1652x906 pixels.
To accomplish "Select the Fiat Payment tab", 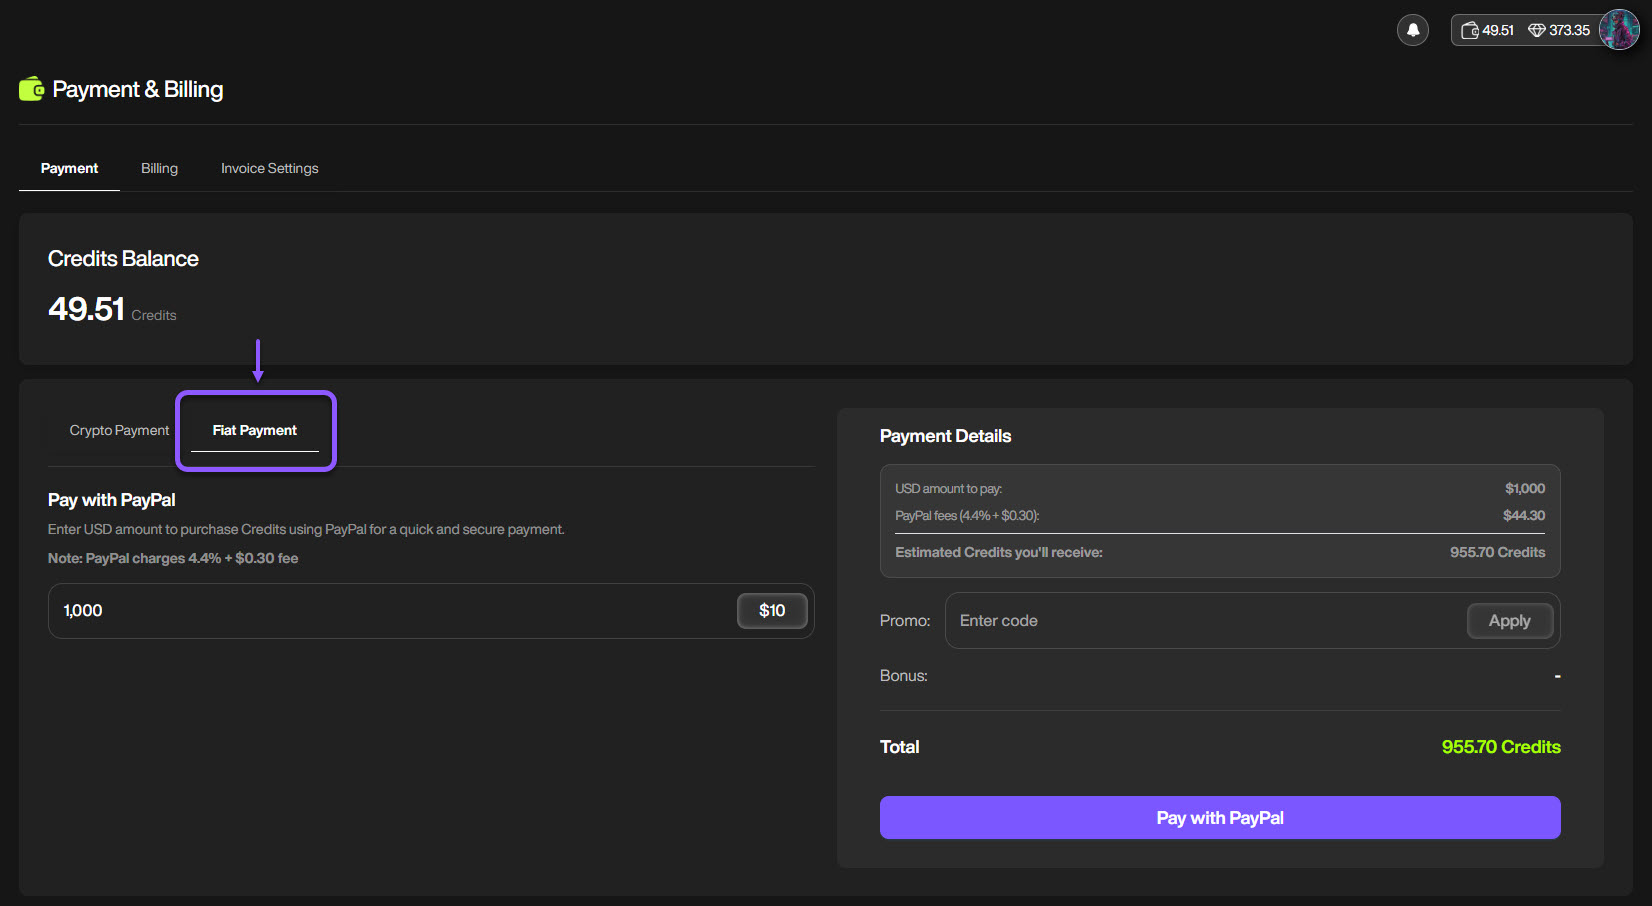I will coord(254,430).
